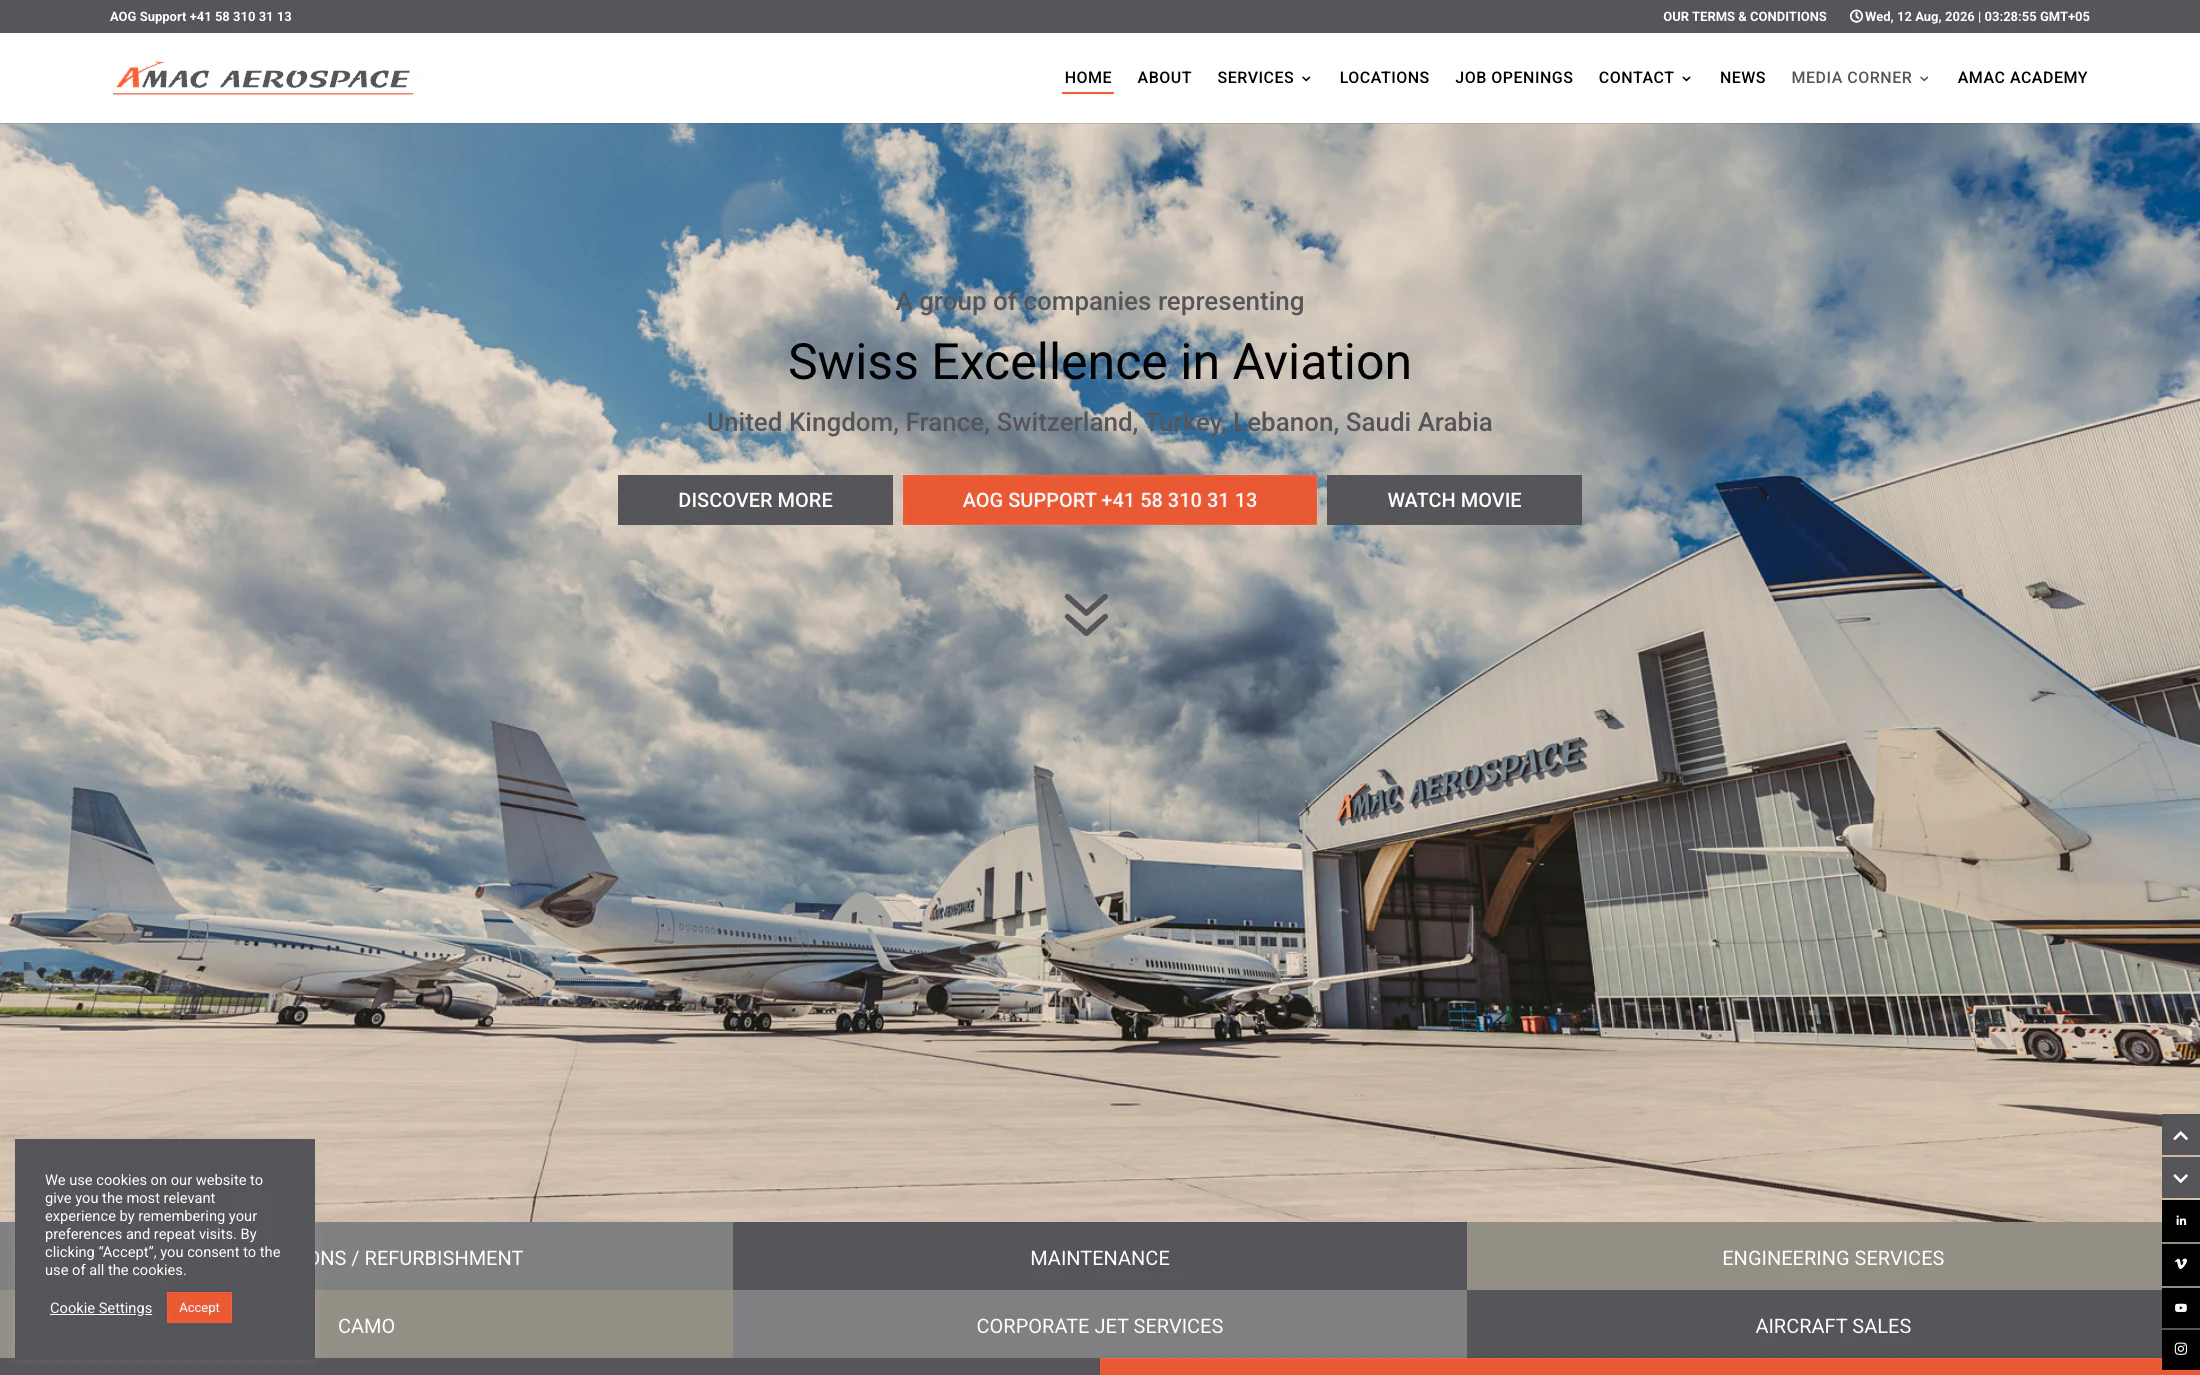2200x1375 pixels.
Task: Open Cookie Settings link
Action: click(x=101, y=1308)
